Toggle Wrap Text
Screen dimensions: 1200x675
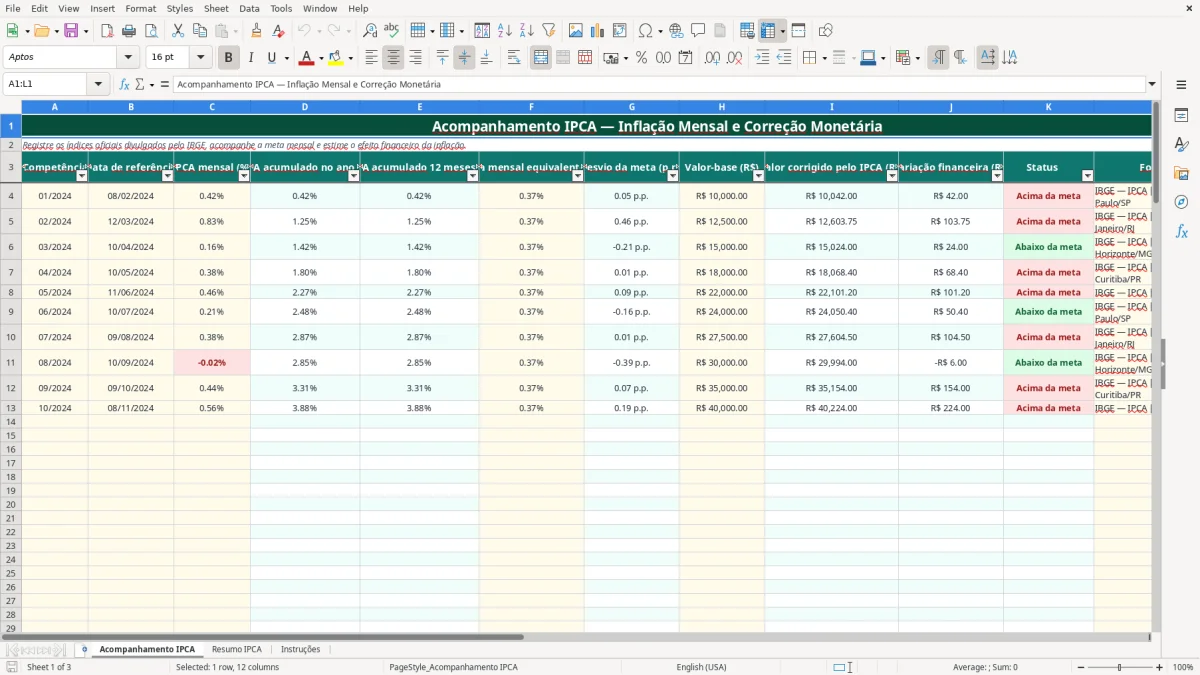tap(514, 58)
